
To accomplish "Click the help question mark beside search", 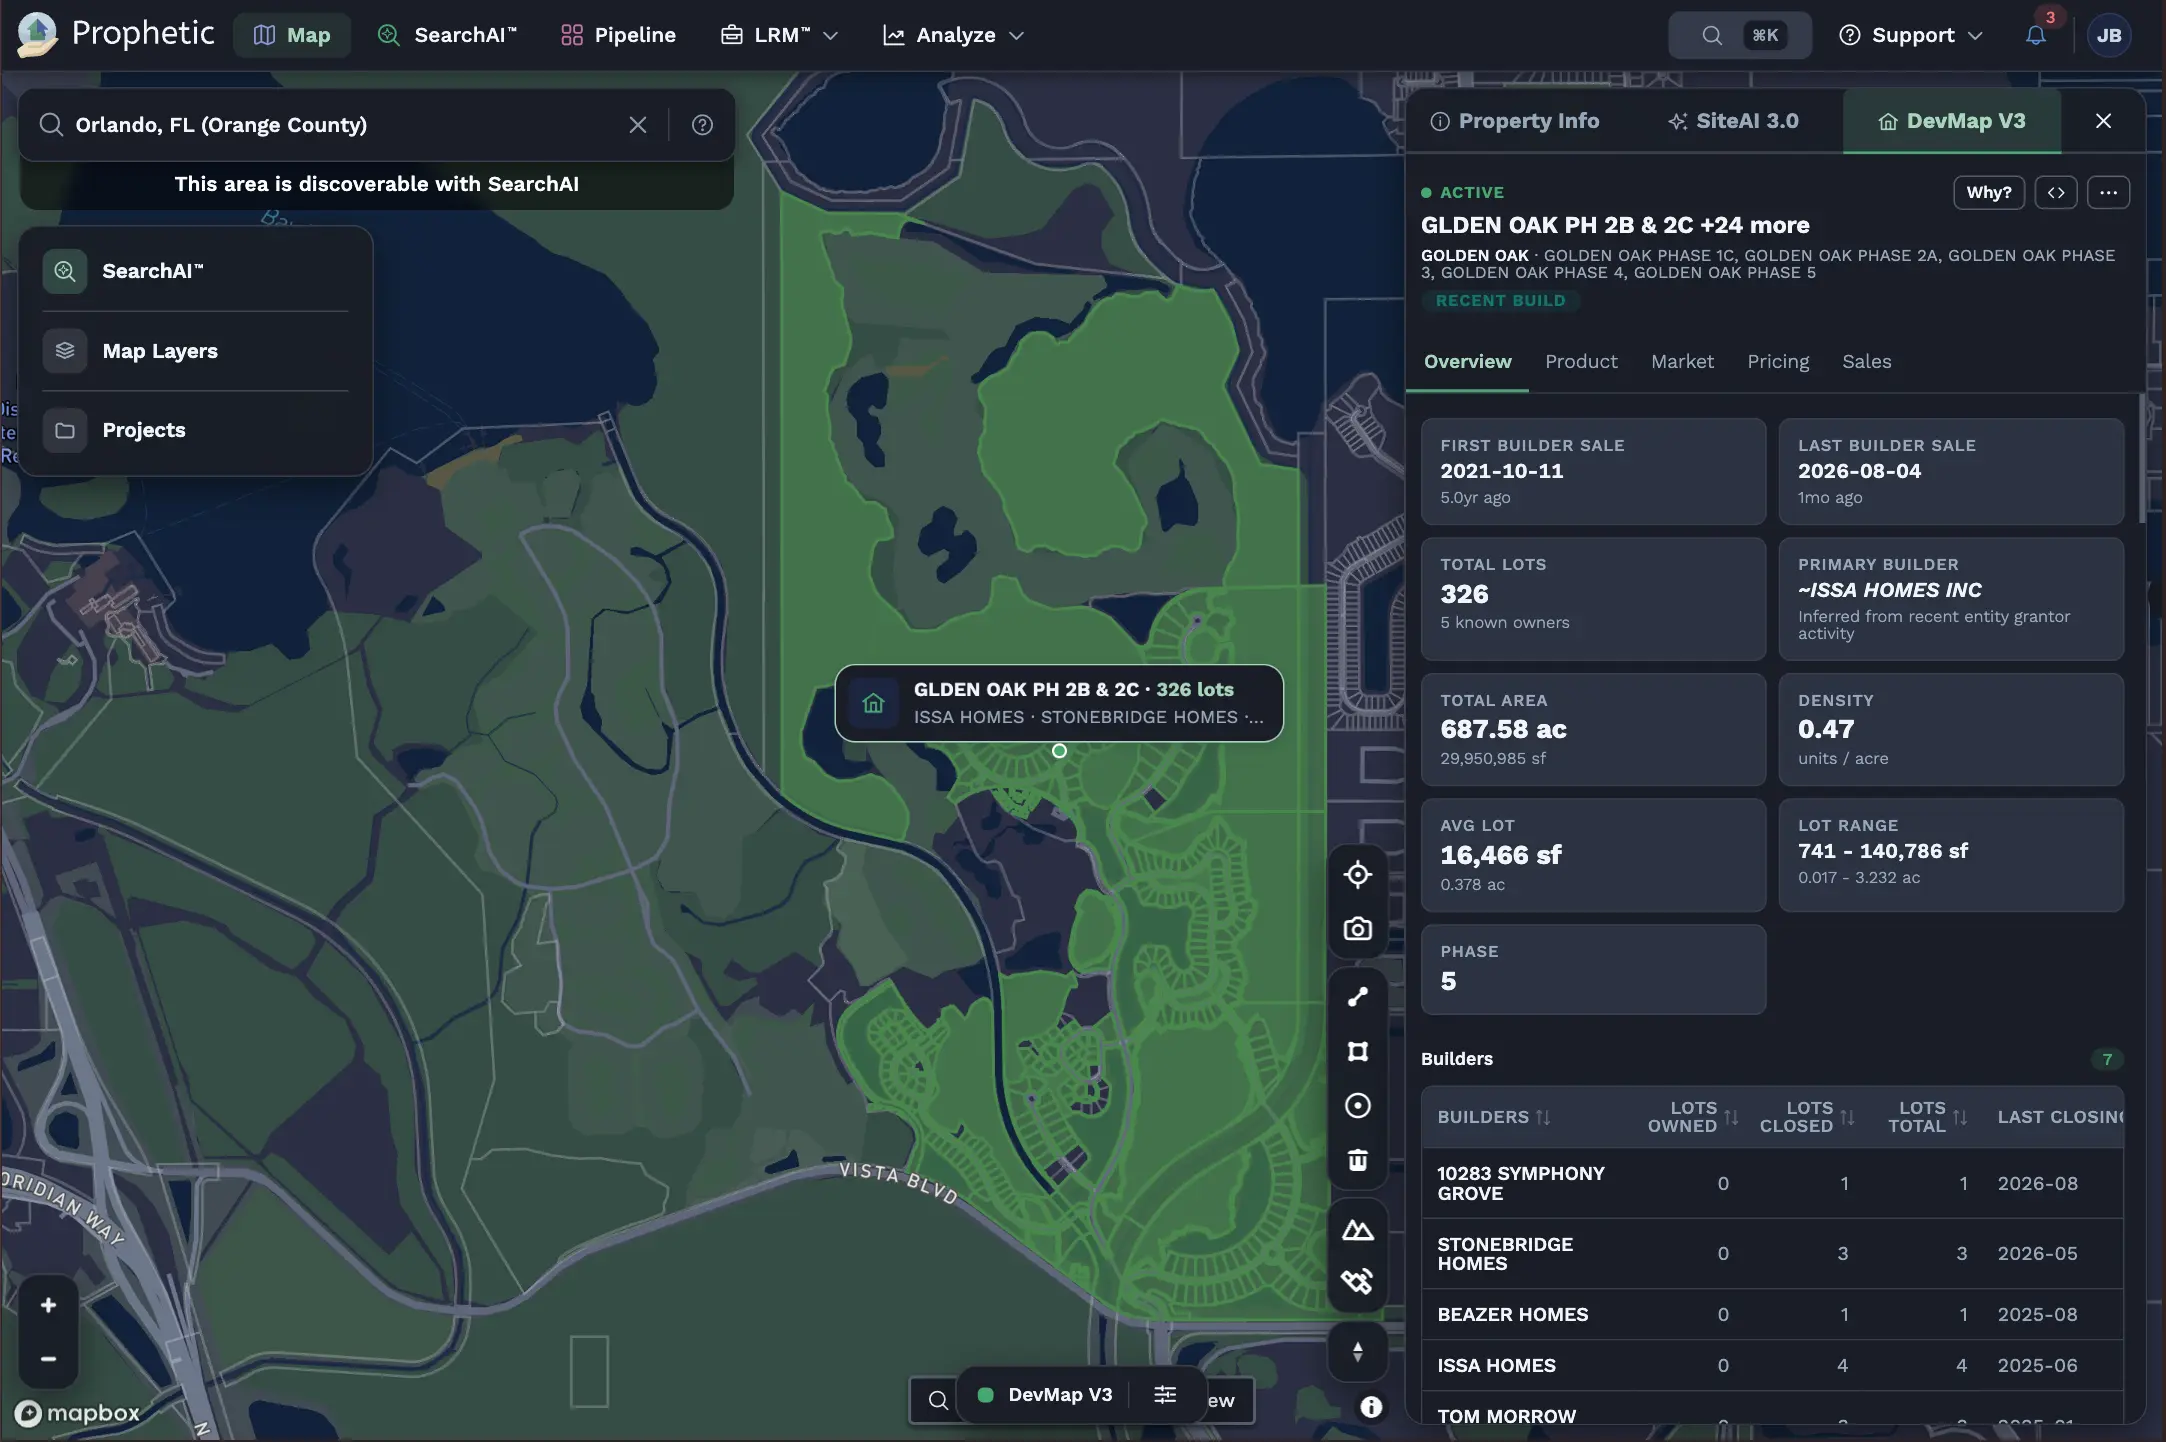I will tap(702, 125).
